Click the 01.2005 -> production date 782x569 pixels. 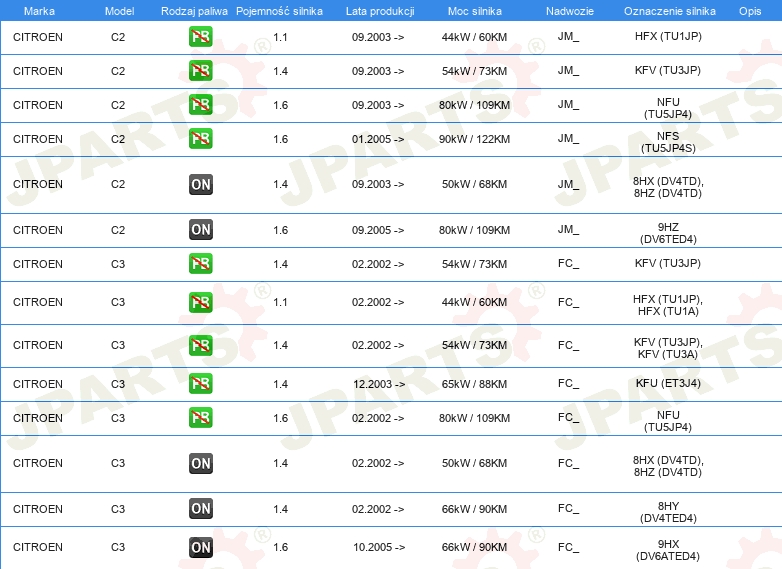(x=378, y=139)
